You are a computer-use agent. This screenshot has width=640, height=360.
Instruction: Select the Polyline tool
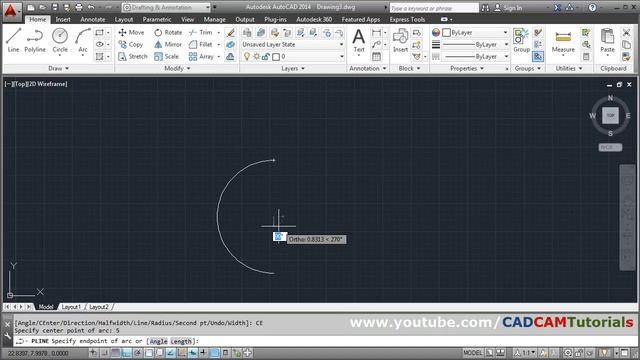point(35,40)
